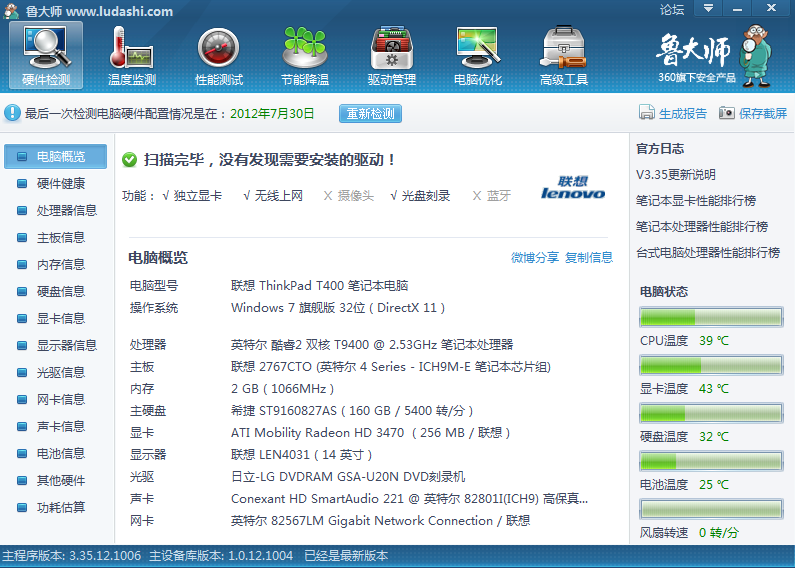
Task: Open the title bar dropdown menu arrow
Action: pos(708,9)
